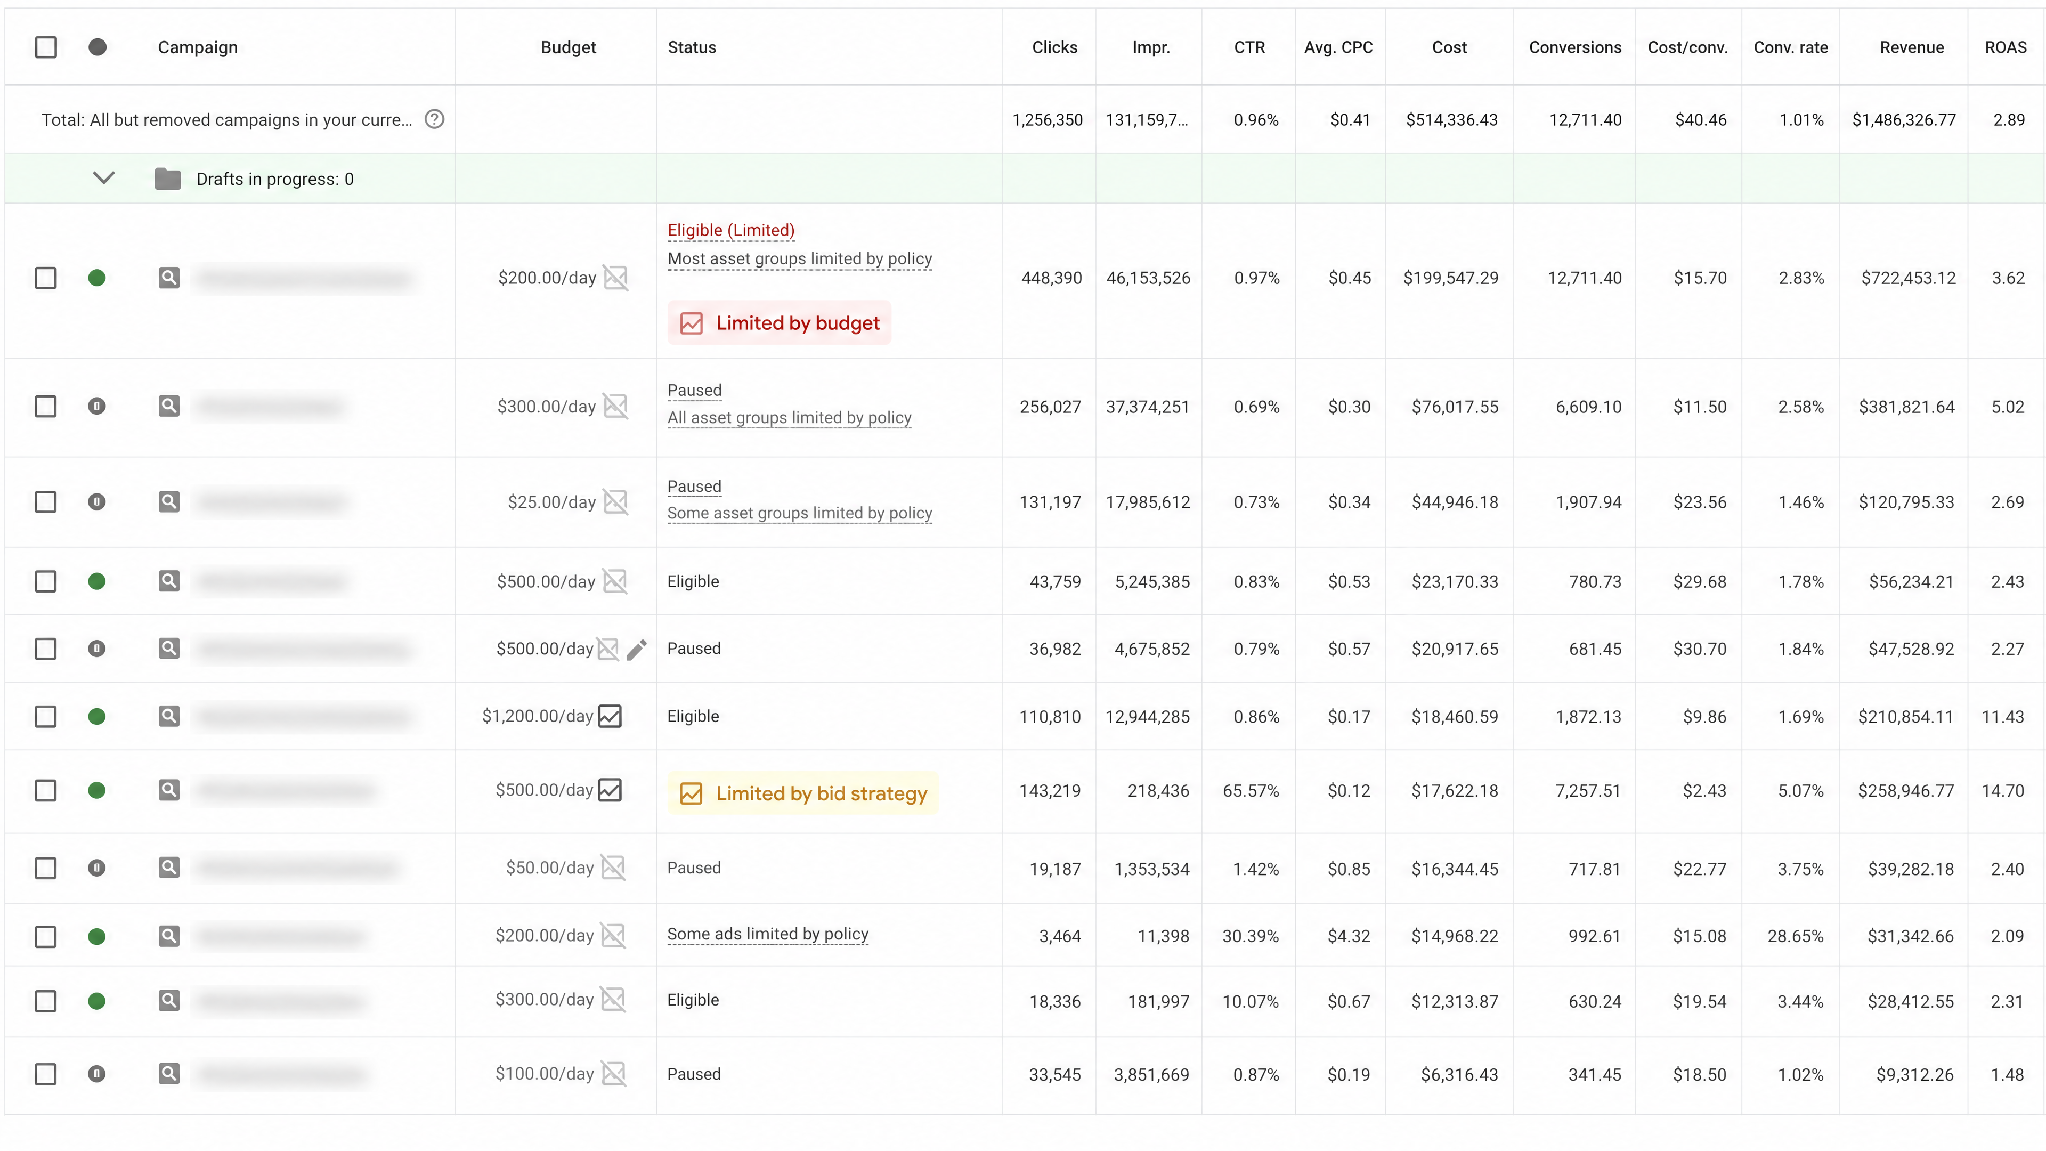Check the box for $200.00/day Eligible (Limited) campaign
The width and height of the screenshot is (2046, 1151).
tap(46, 278)
